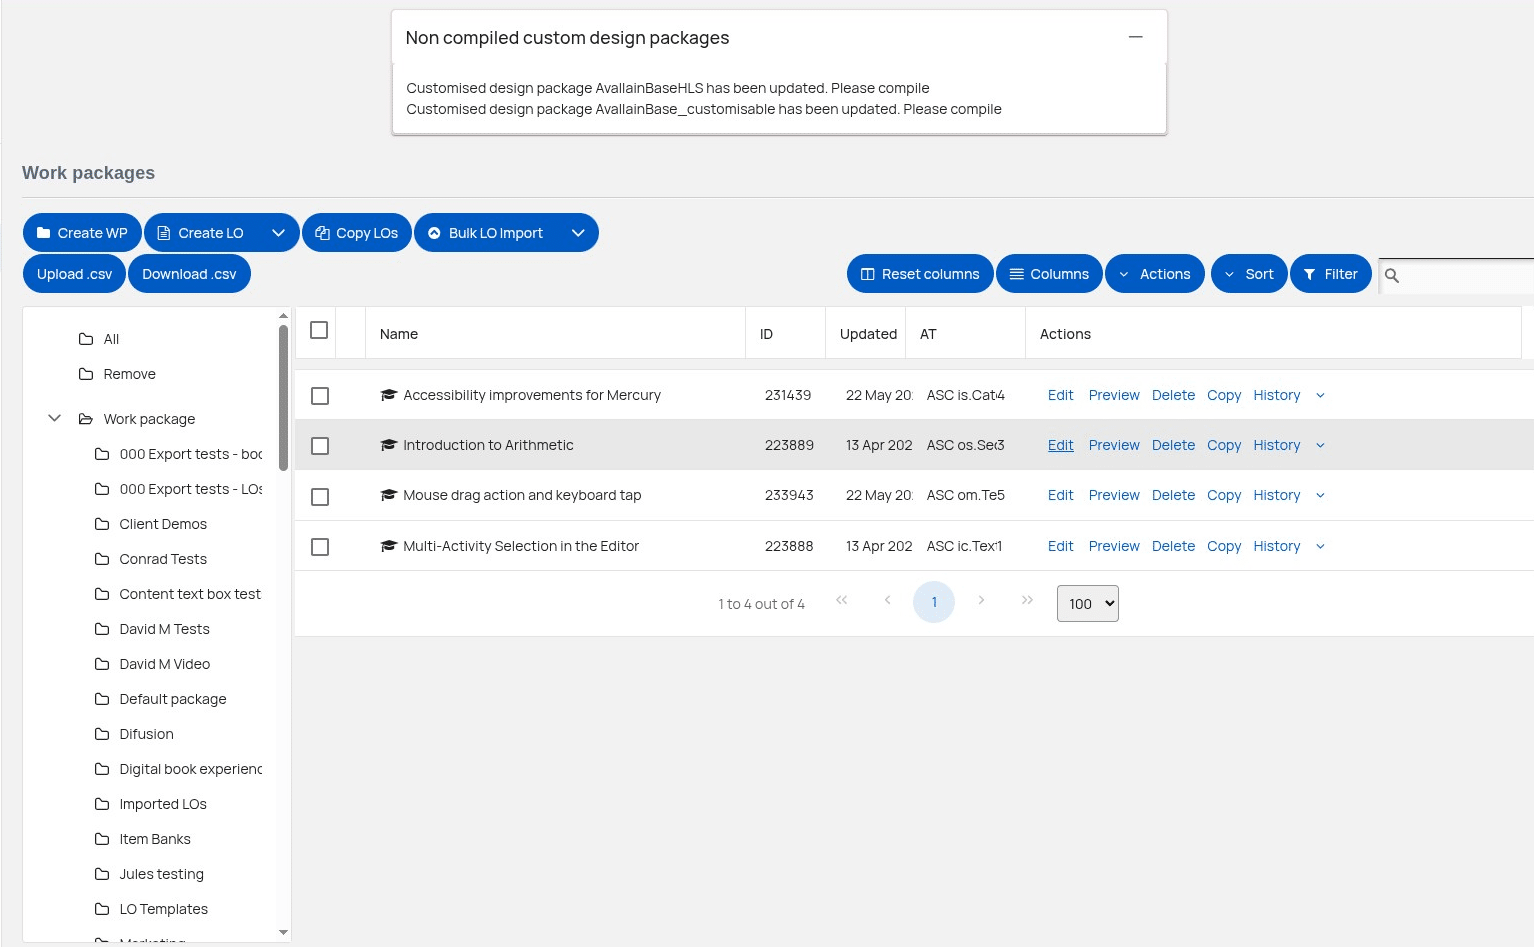Click the Create LO button
This screenshot has height=947, width=1534.
click(x=201, y=233)
